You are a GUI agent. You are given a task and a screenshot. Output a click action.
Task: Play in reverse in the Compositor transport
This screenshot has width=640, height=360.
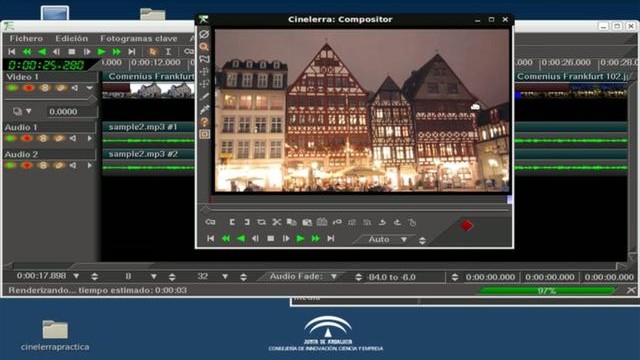click(241, 239)
